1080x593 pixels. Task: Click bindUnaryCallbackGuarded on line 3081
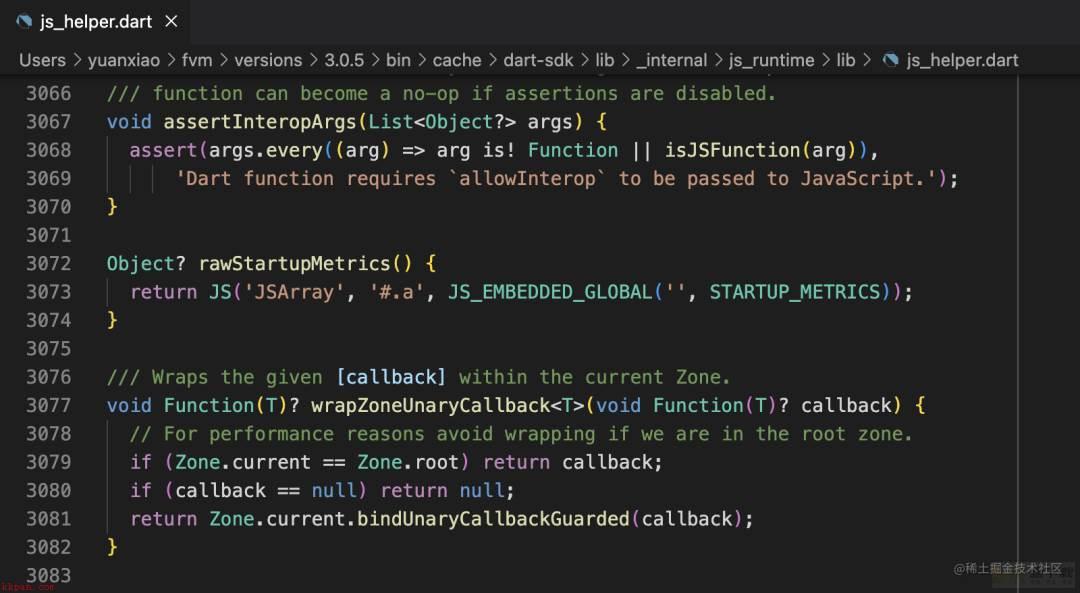493,519
